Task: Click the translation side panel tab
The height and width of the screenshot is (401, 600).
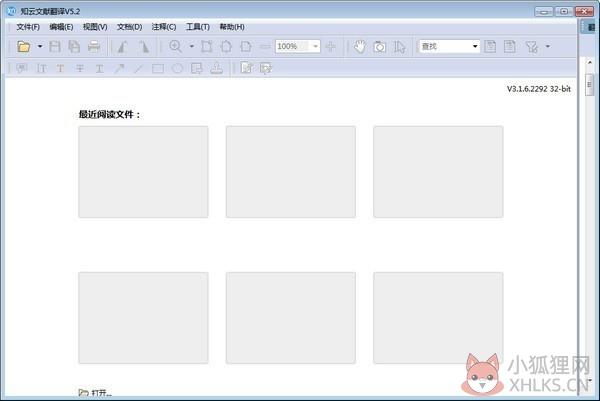Action: tap(589, 27)
